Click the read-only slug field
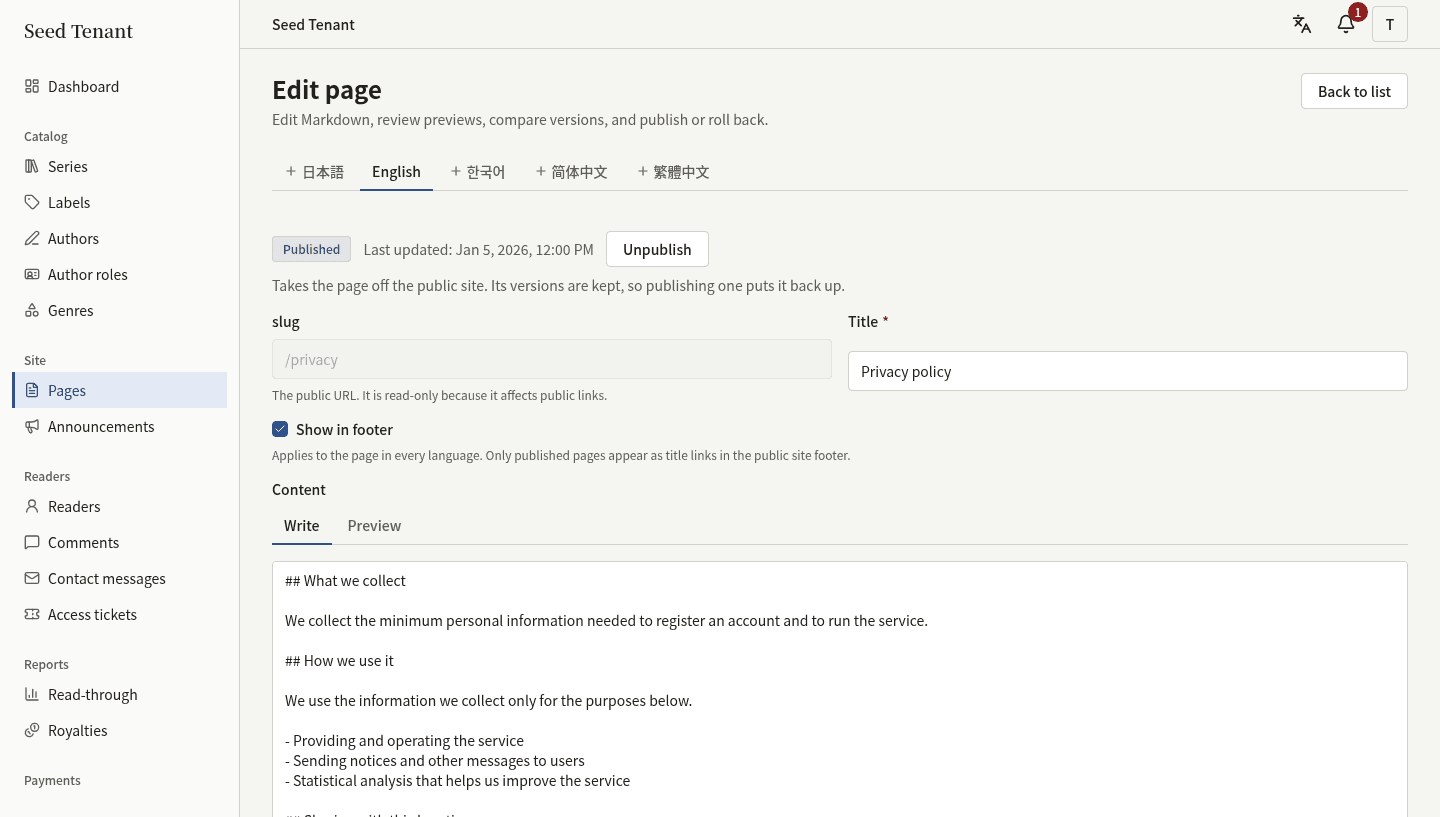The image size is (1440, 817). coord(552,359)
